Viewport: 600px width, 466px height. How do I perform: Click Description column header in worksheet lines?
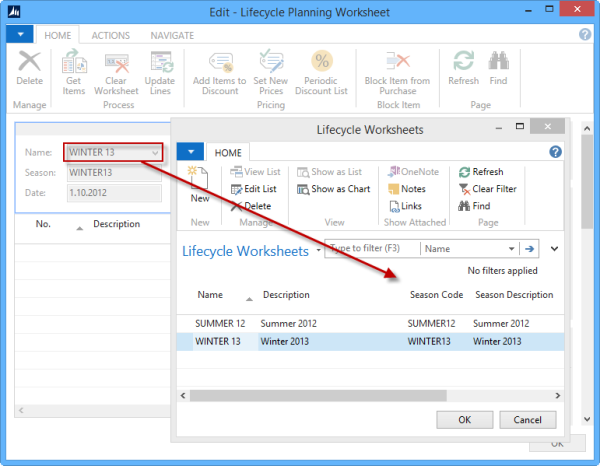(117, 224)
